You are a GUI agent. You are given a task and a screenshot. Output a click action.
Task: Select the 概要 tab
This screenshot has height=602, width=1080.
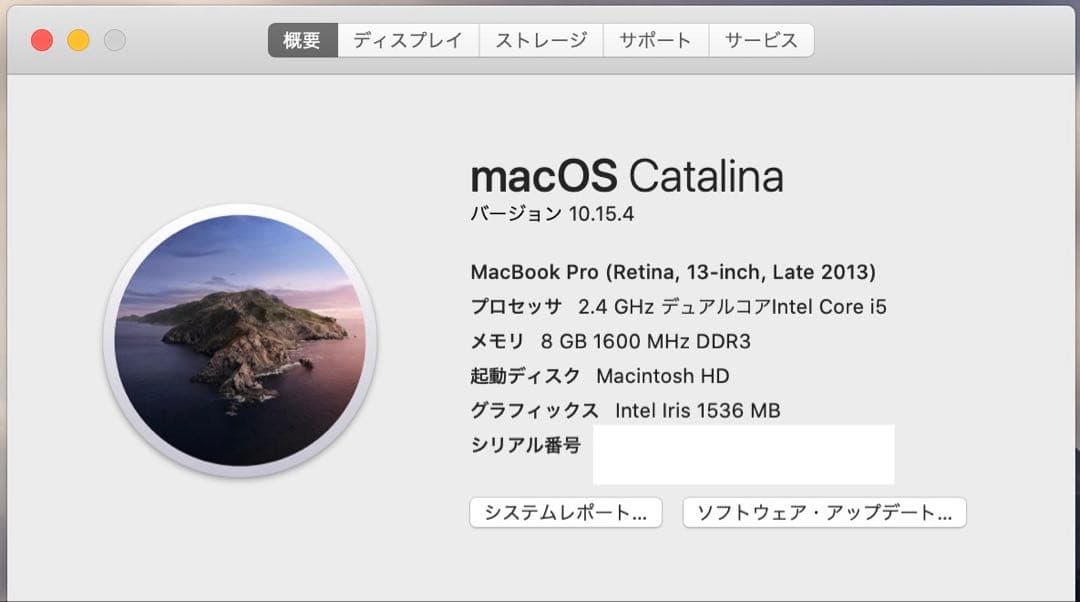(301, 40)
